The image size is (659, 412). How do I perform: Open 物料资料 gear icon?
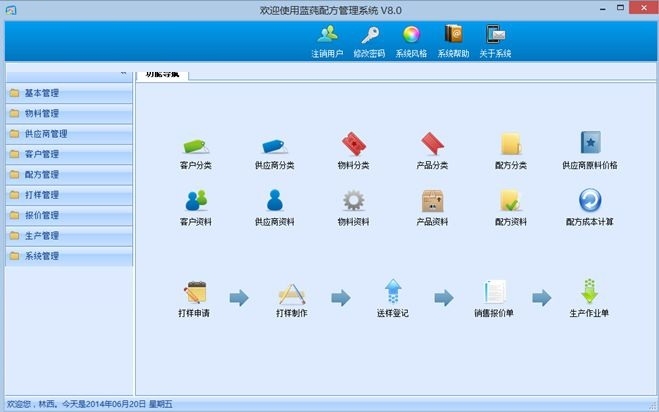pyautogui.click(x=353, y=200)
